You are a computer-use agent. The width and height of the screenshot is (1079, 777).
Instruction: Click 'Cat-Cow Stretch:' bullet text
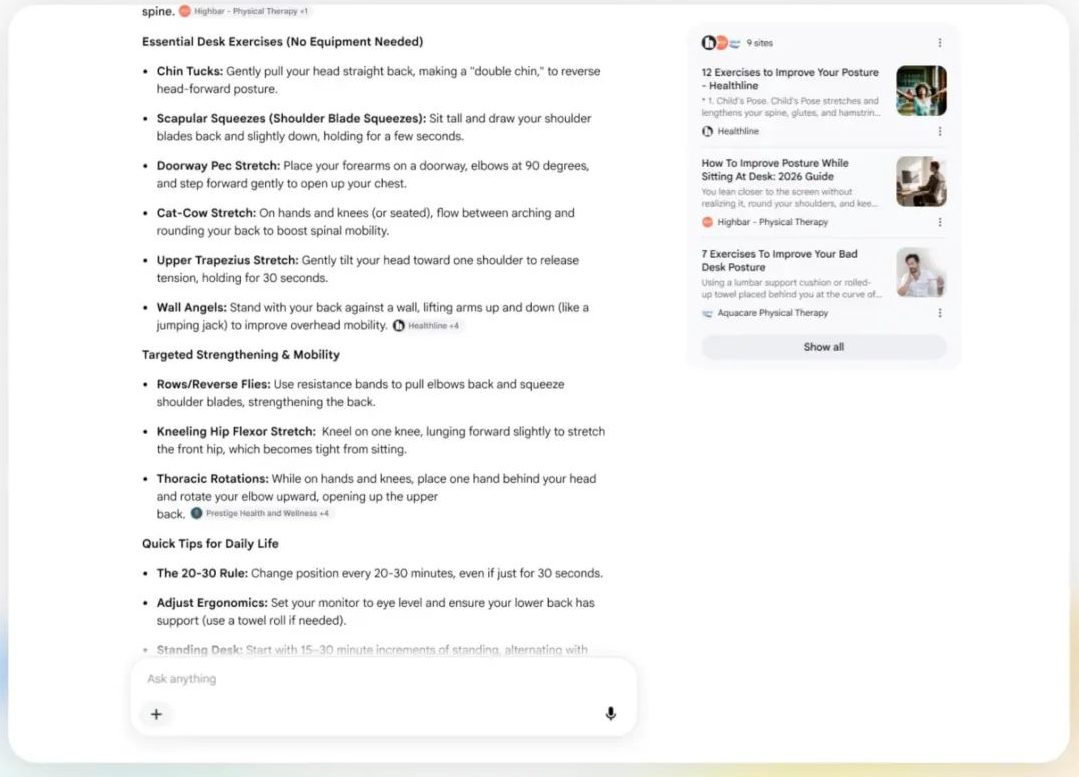[206, 213]
